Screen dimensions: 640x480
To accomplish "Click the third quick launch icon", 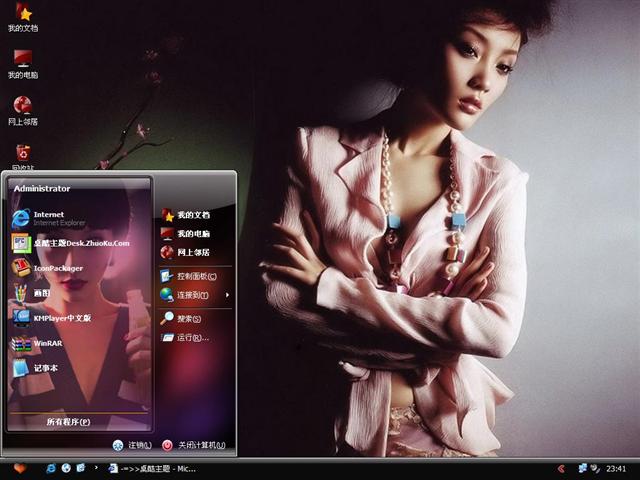I will (x=81, y=468).
